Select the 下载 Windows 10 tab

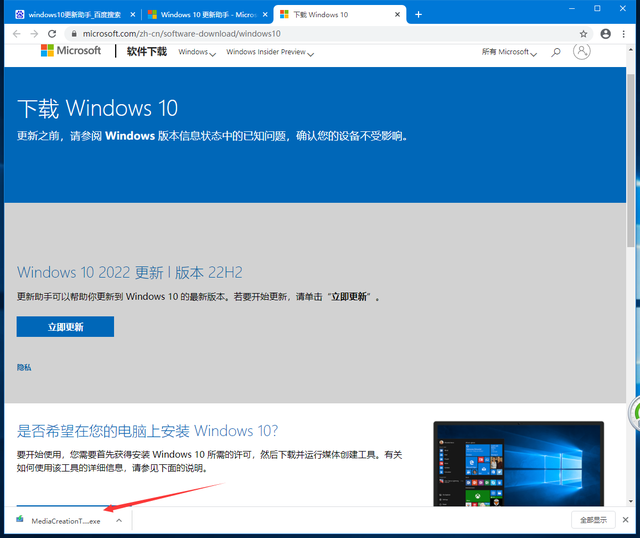coord(339,15)
